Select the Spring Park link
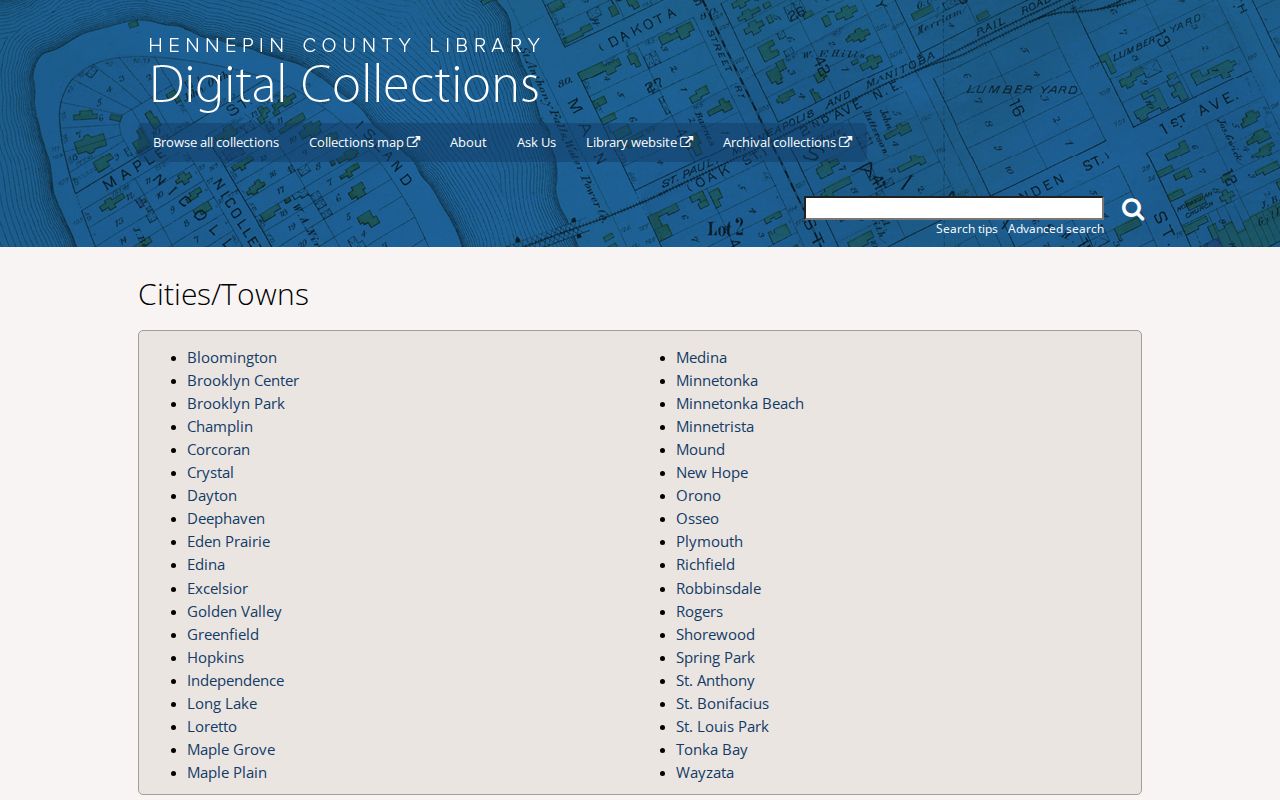 coord(715,657)
